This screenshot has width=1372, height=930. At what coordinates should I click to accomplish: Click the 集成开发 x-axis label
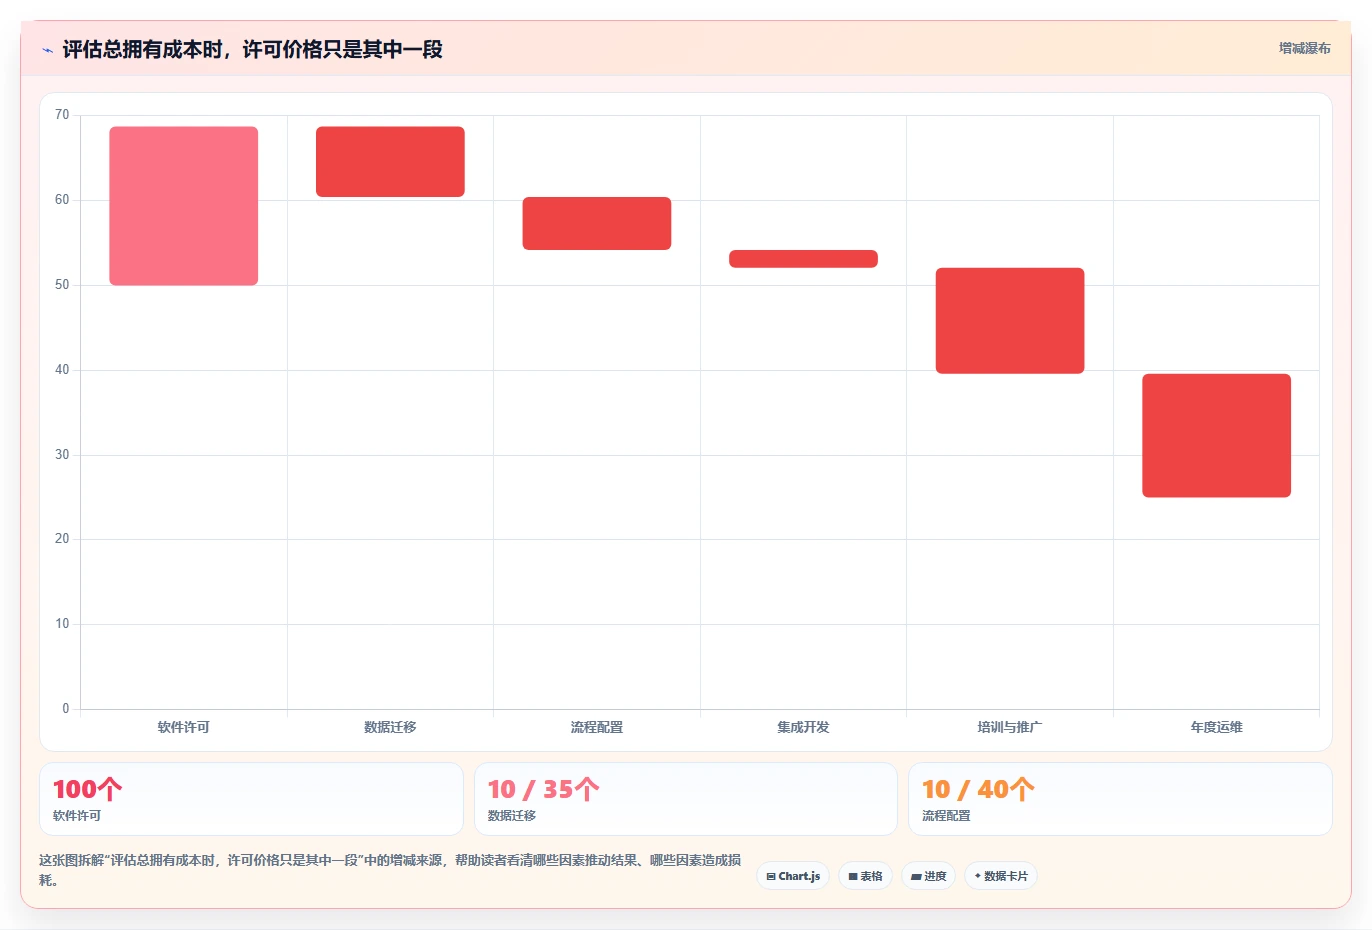pyautogui.click(x=803, y=727)
